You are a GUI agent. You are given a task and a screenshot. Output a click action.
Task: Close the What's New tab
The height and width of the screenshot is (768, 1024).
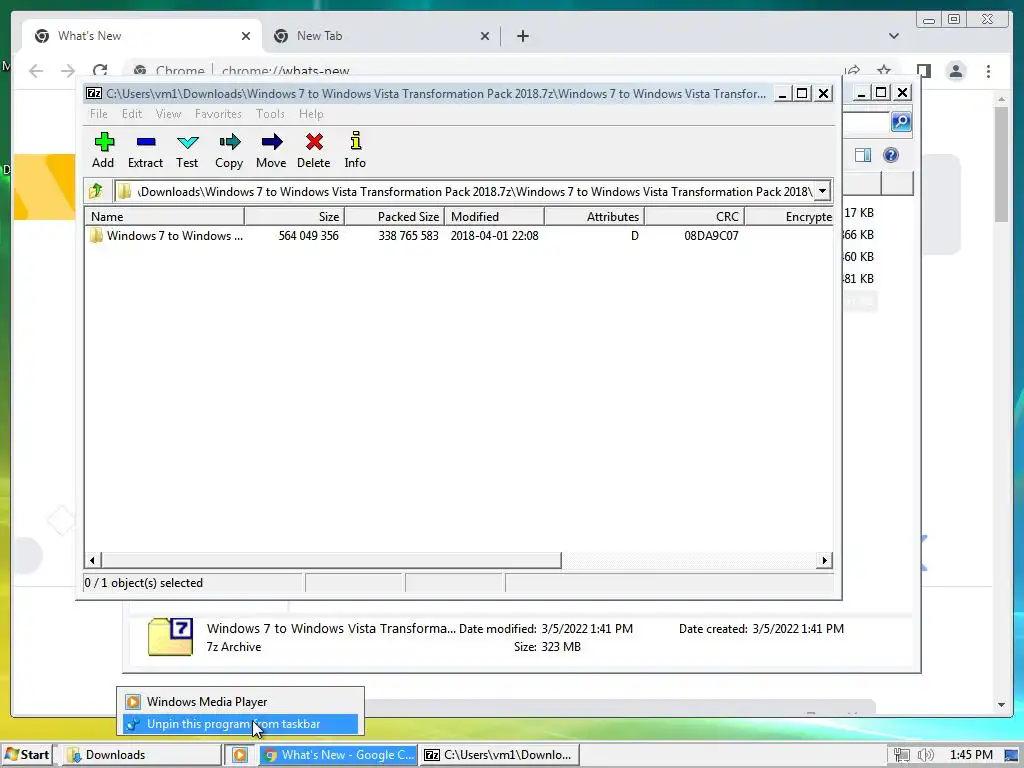(246, 36)
